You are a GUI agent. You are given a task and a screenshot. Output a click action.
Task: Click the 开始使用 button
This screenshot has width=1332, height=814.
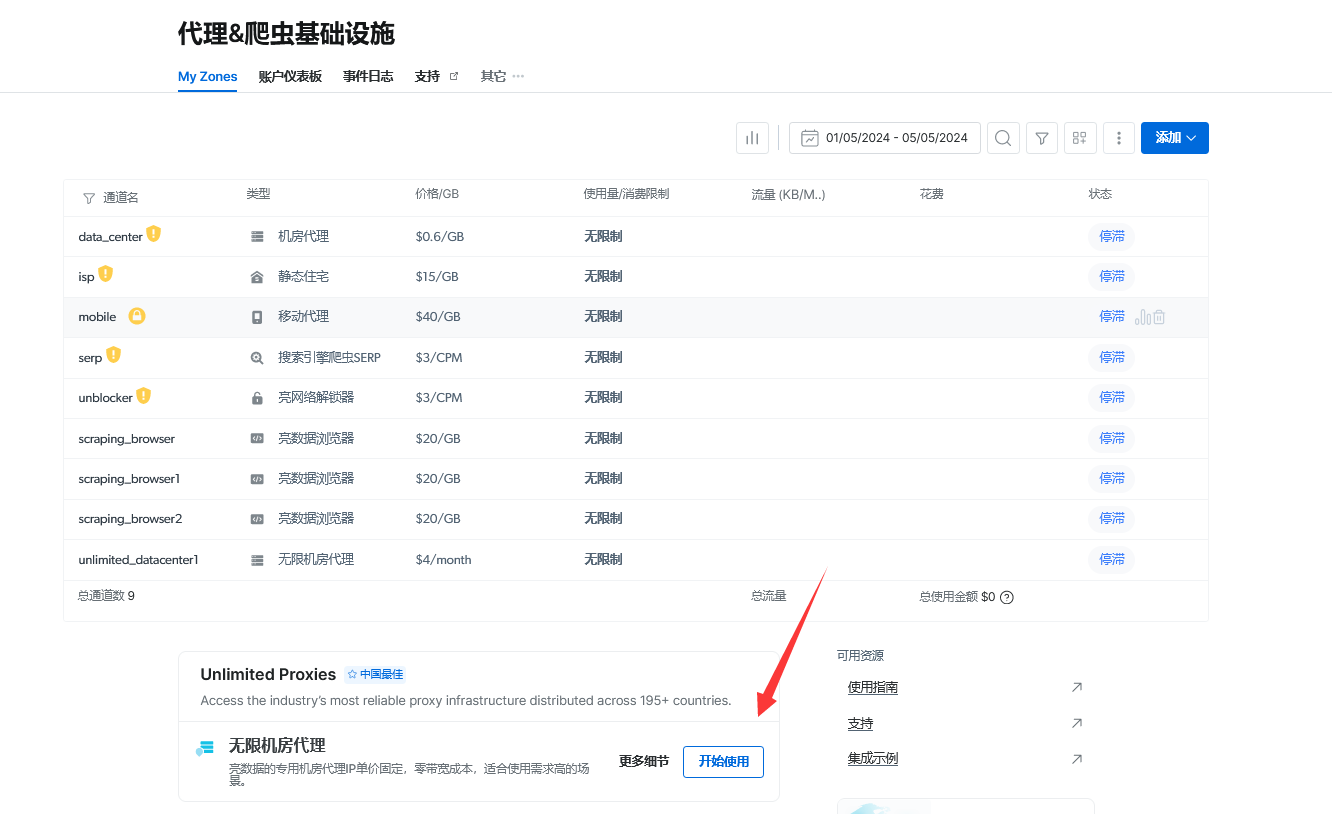723,762
